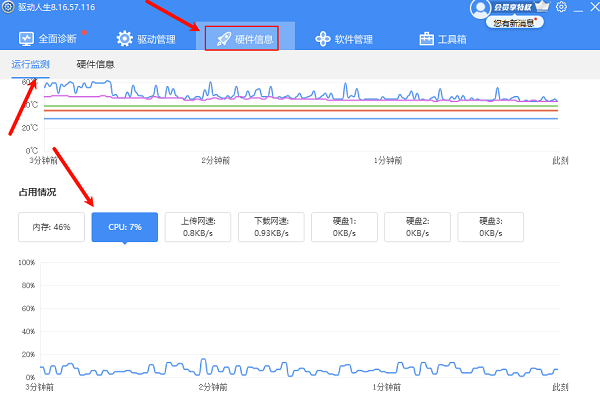Click the 100% label on CPU chart
The height and width of the screenshot is (395, 600).
pyautogui.click(x=27, y=263)
